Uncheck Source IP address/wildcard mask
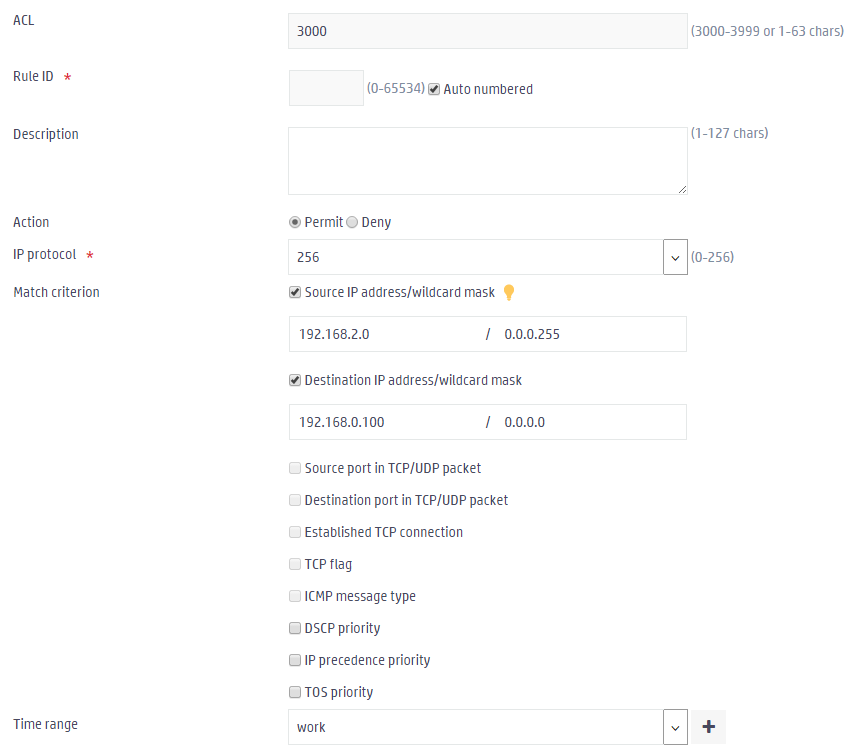This screenshot has width=859, height=751. point(295,293)
